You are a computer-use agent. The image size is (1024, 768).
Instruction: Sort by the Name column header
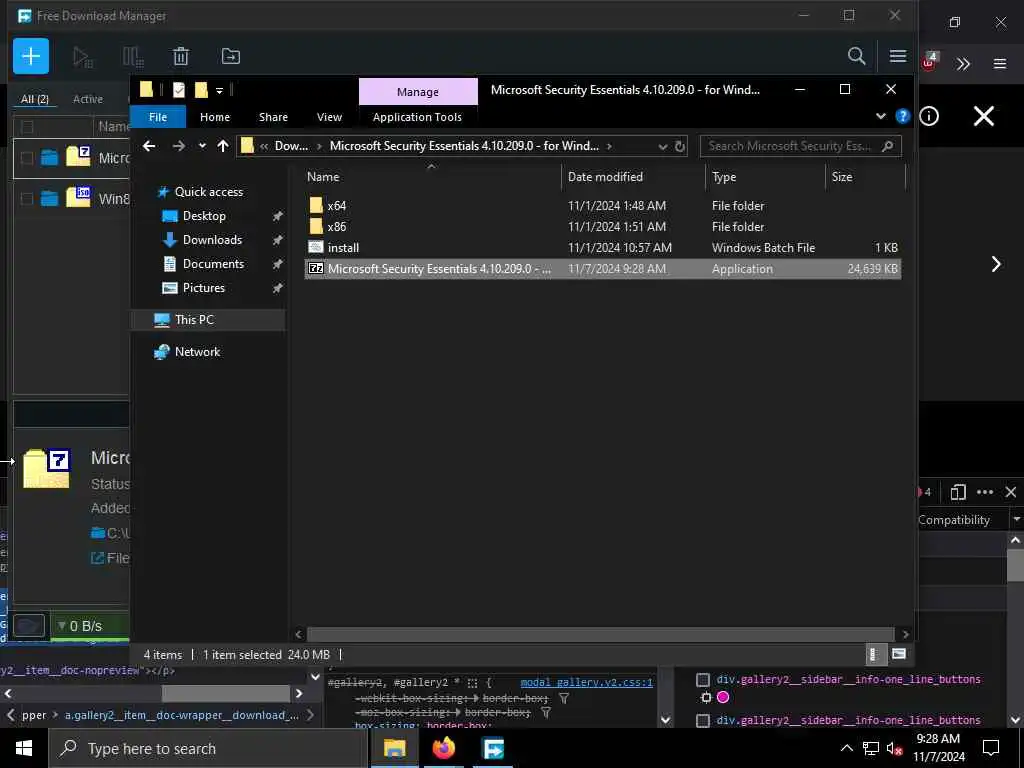pos(431,177)
